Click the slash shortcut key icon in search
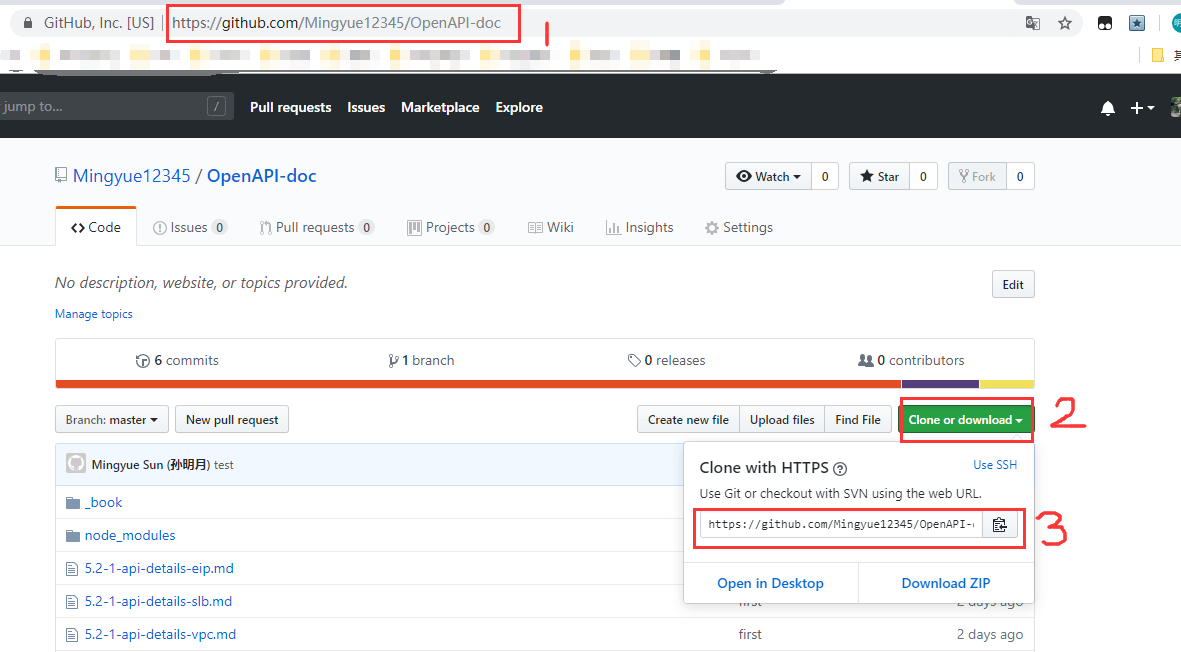 click(x=216, y=106)
